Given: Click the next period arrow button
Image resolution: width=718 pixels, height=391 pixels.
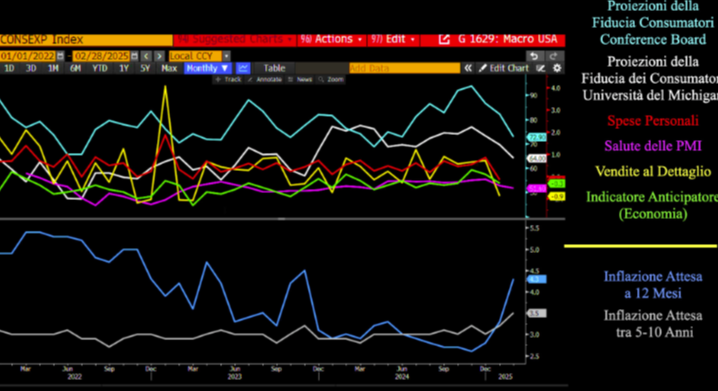Looking at the screenshot, I should pos(159,56).
